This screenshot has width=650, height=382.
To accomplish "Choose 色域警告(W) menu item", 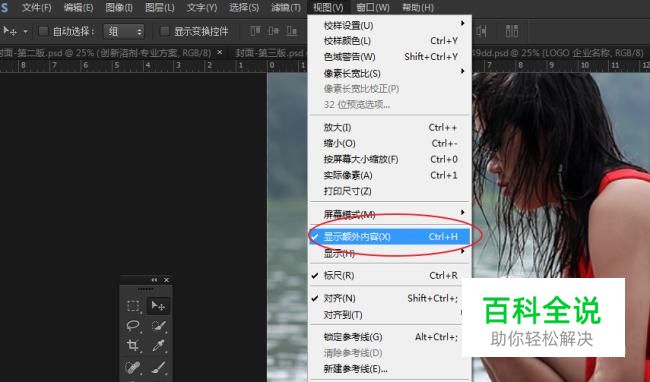I will [390, 57].
